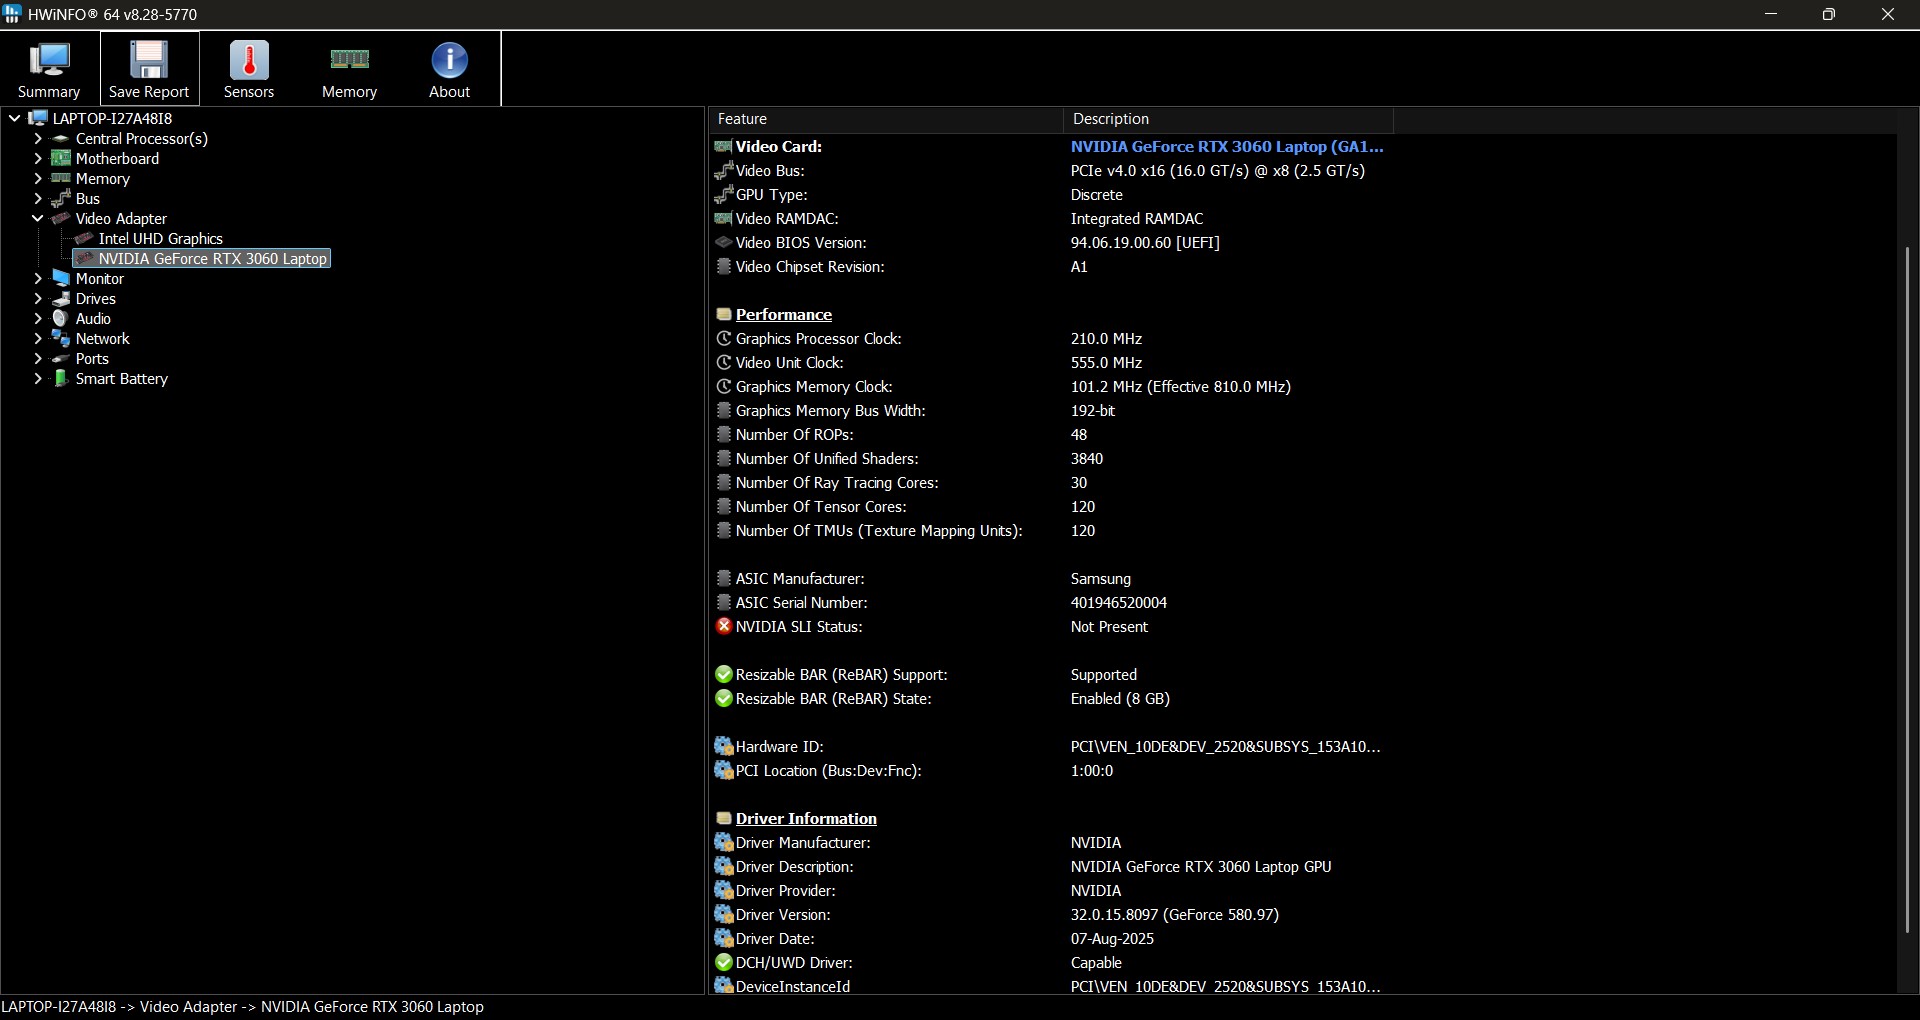Viewport: 1920px width, 1020px height.
Task: Click the Performance section folder icon
Action: (724, 314)
